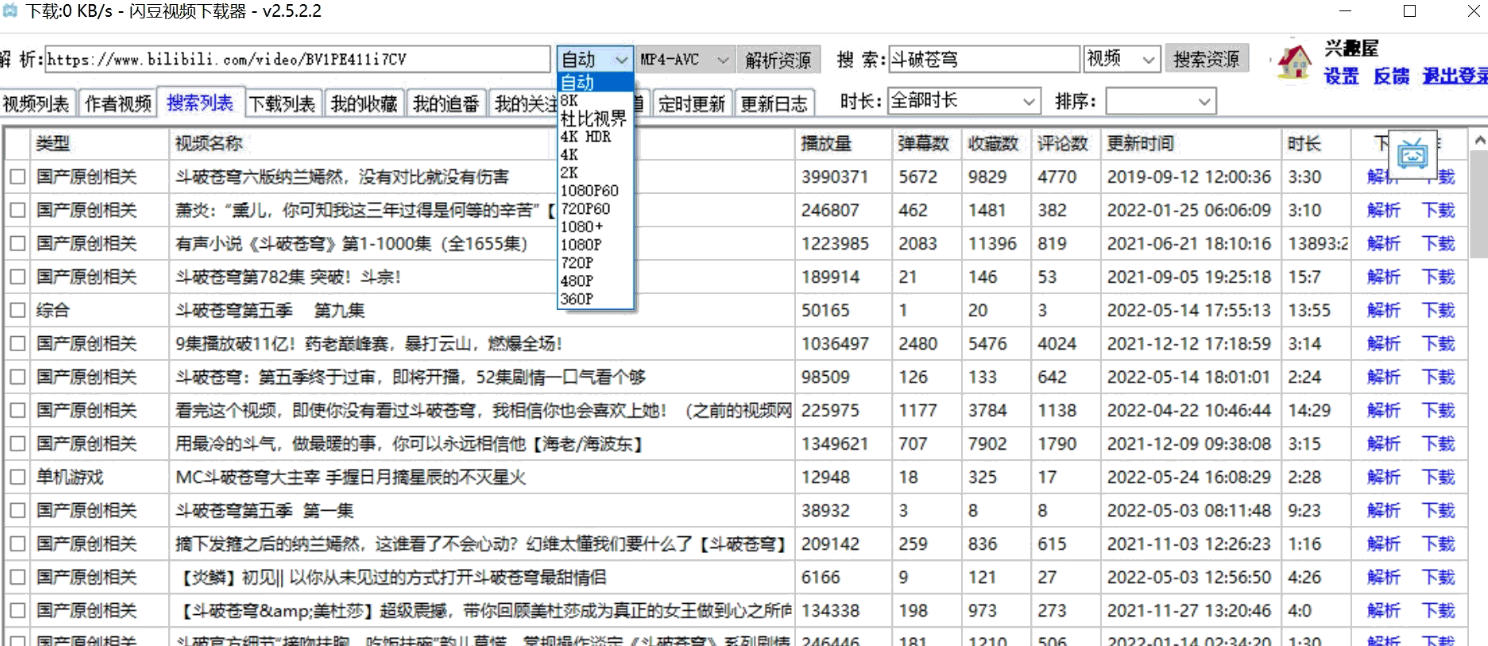The image size is (1488, 646).
Task: Click 下载 on the 萧炎 video row
Action: point(1438,210)
